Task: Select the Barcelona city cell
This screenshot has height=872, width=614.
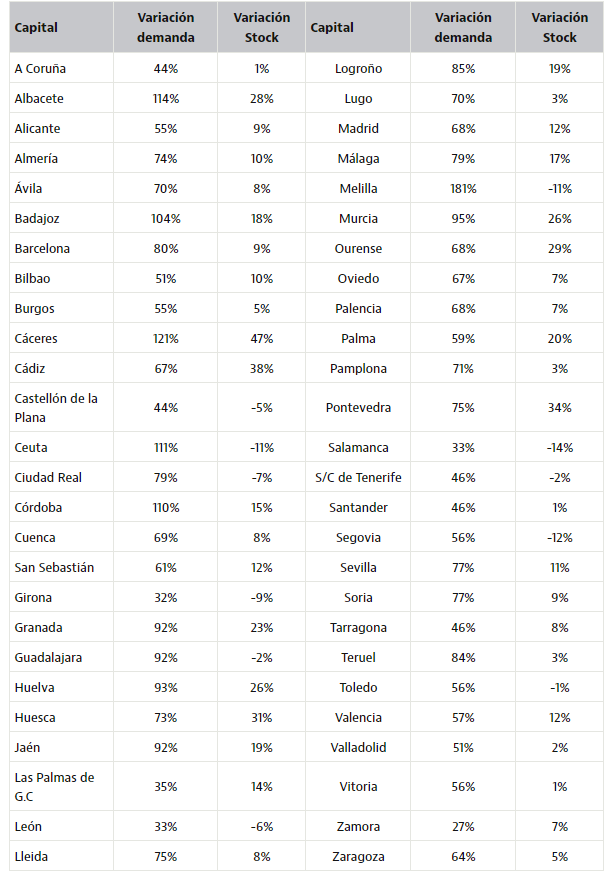Action: [x=61, y=249]
